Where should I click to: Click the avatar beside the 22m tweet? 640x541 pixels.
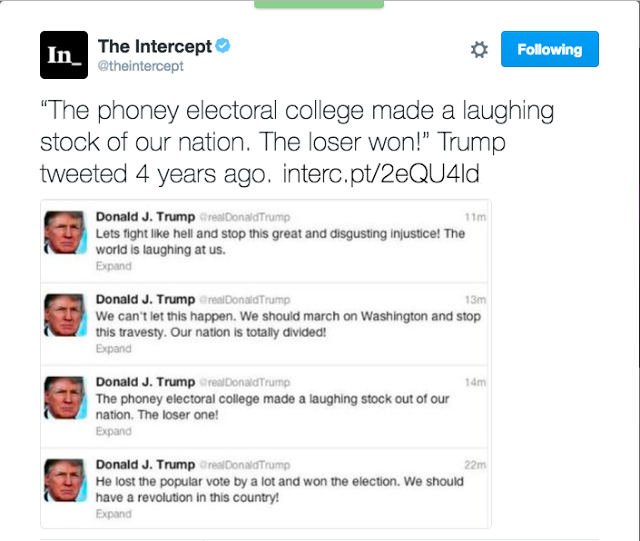pyautogui.click(x=65, y=481)
